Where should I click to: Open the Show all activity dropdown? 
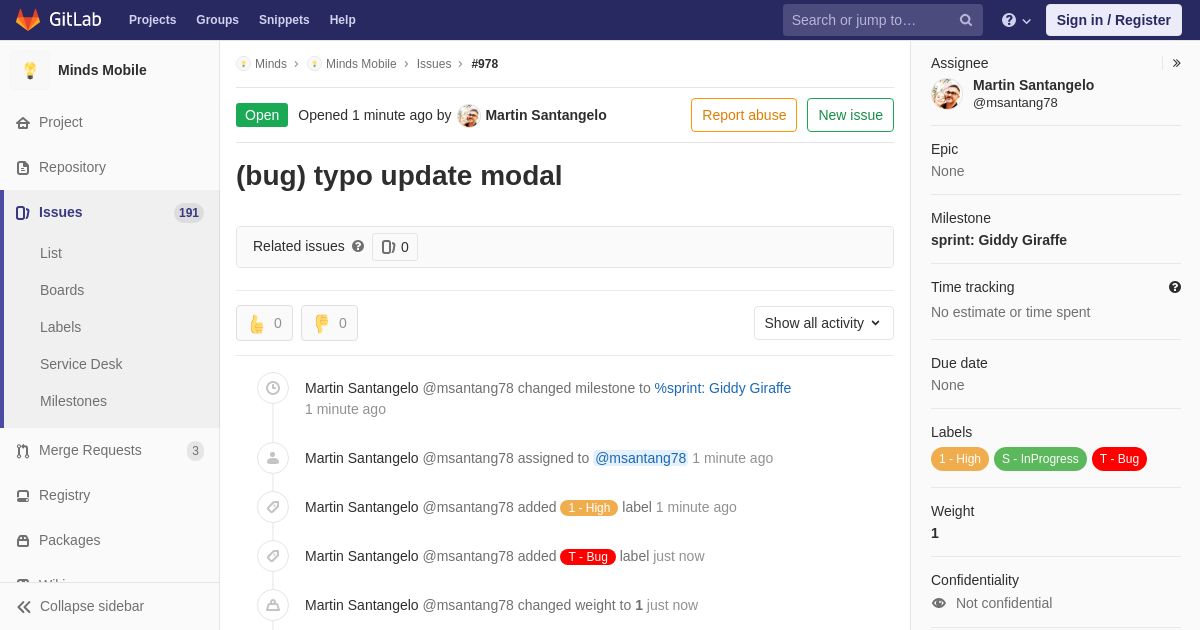[x=824, y=323]
